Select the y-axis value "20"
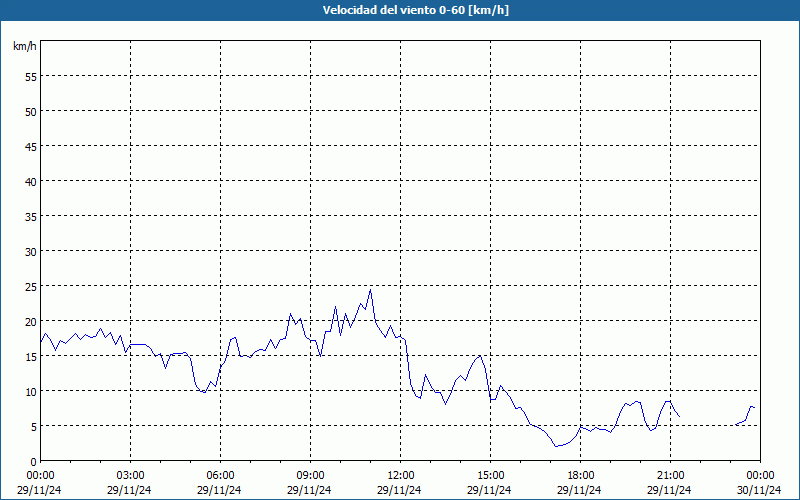 (31, 321)
